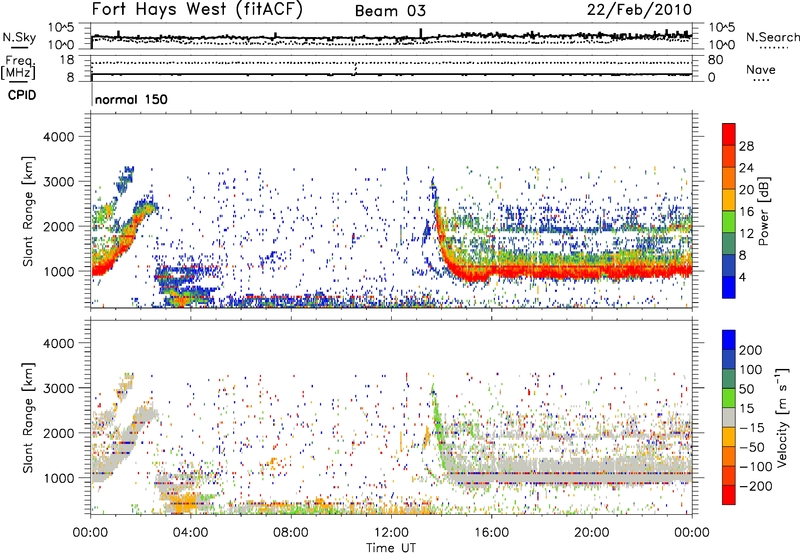Click the '16:00' time axis label
This screenshot has height=554, width=800.
point(491,533)
